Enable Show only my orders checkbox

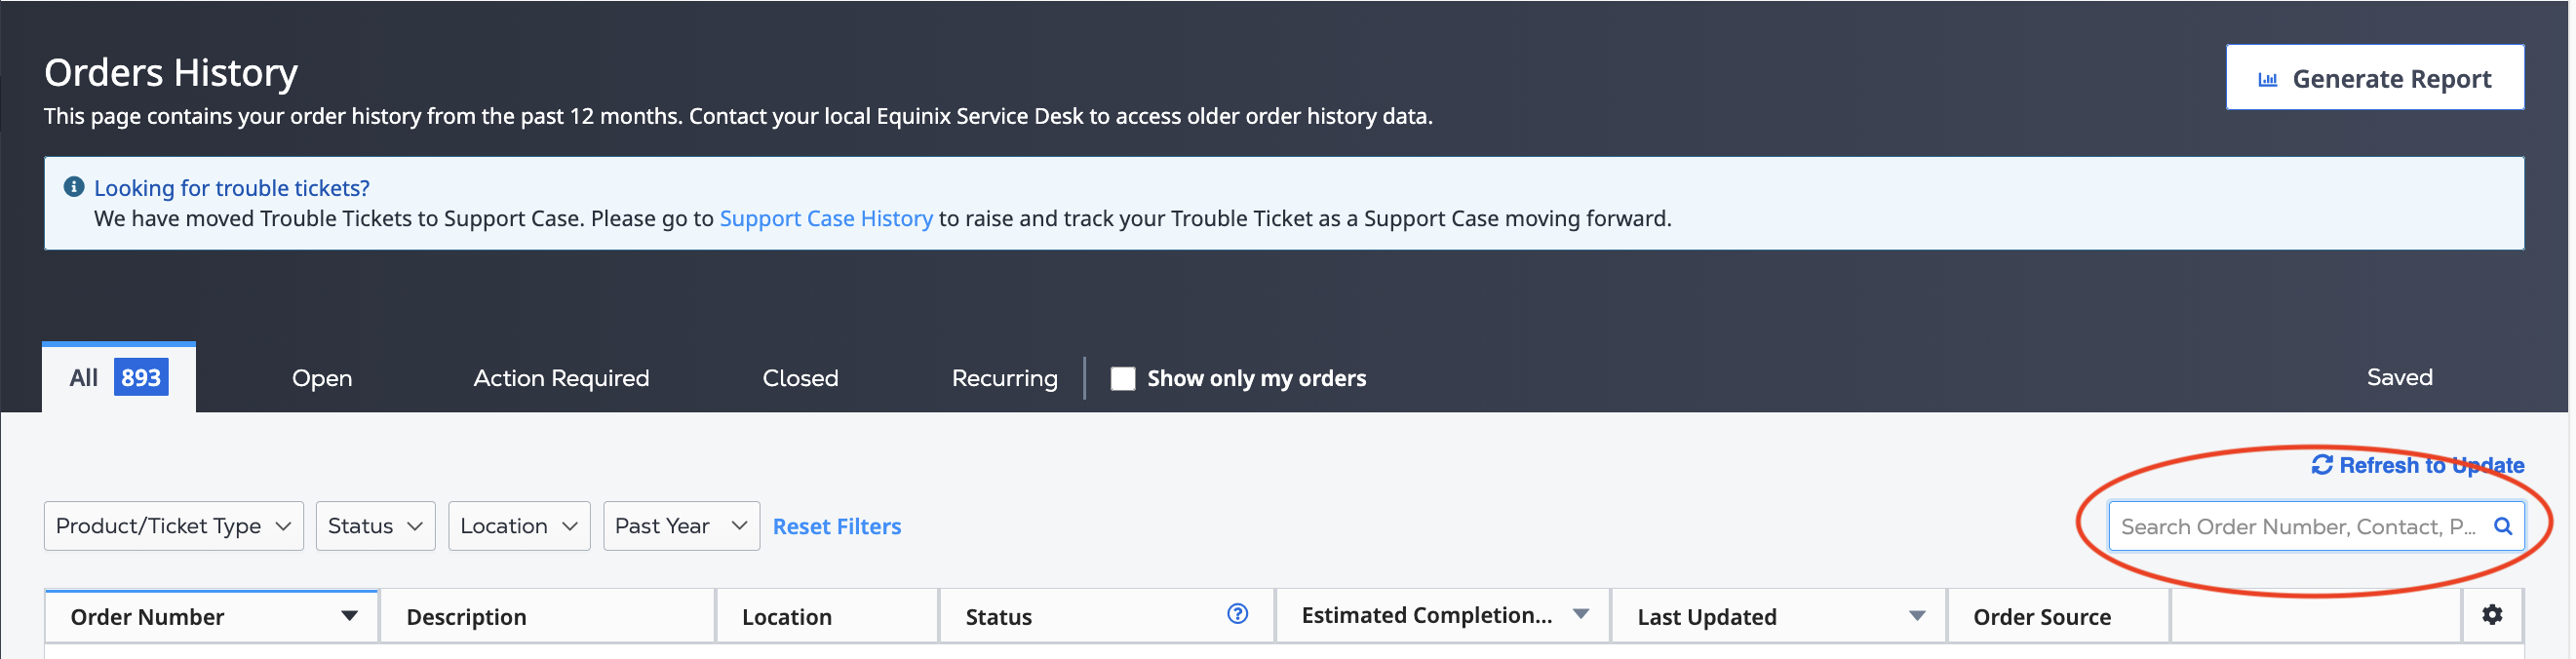point(1122,378)
